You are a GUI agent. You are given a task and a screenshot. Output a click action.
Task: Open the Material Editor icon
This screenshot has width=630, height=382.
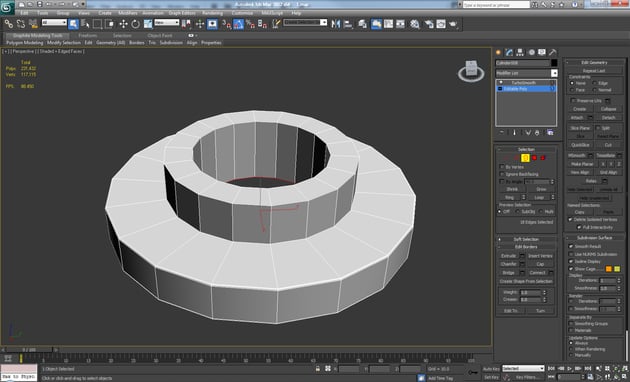pyautogui.click(x=415, y=24)
